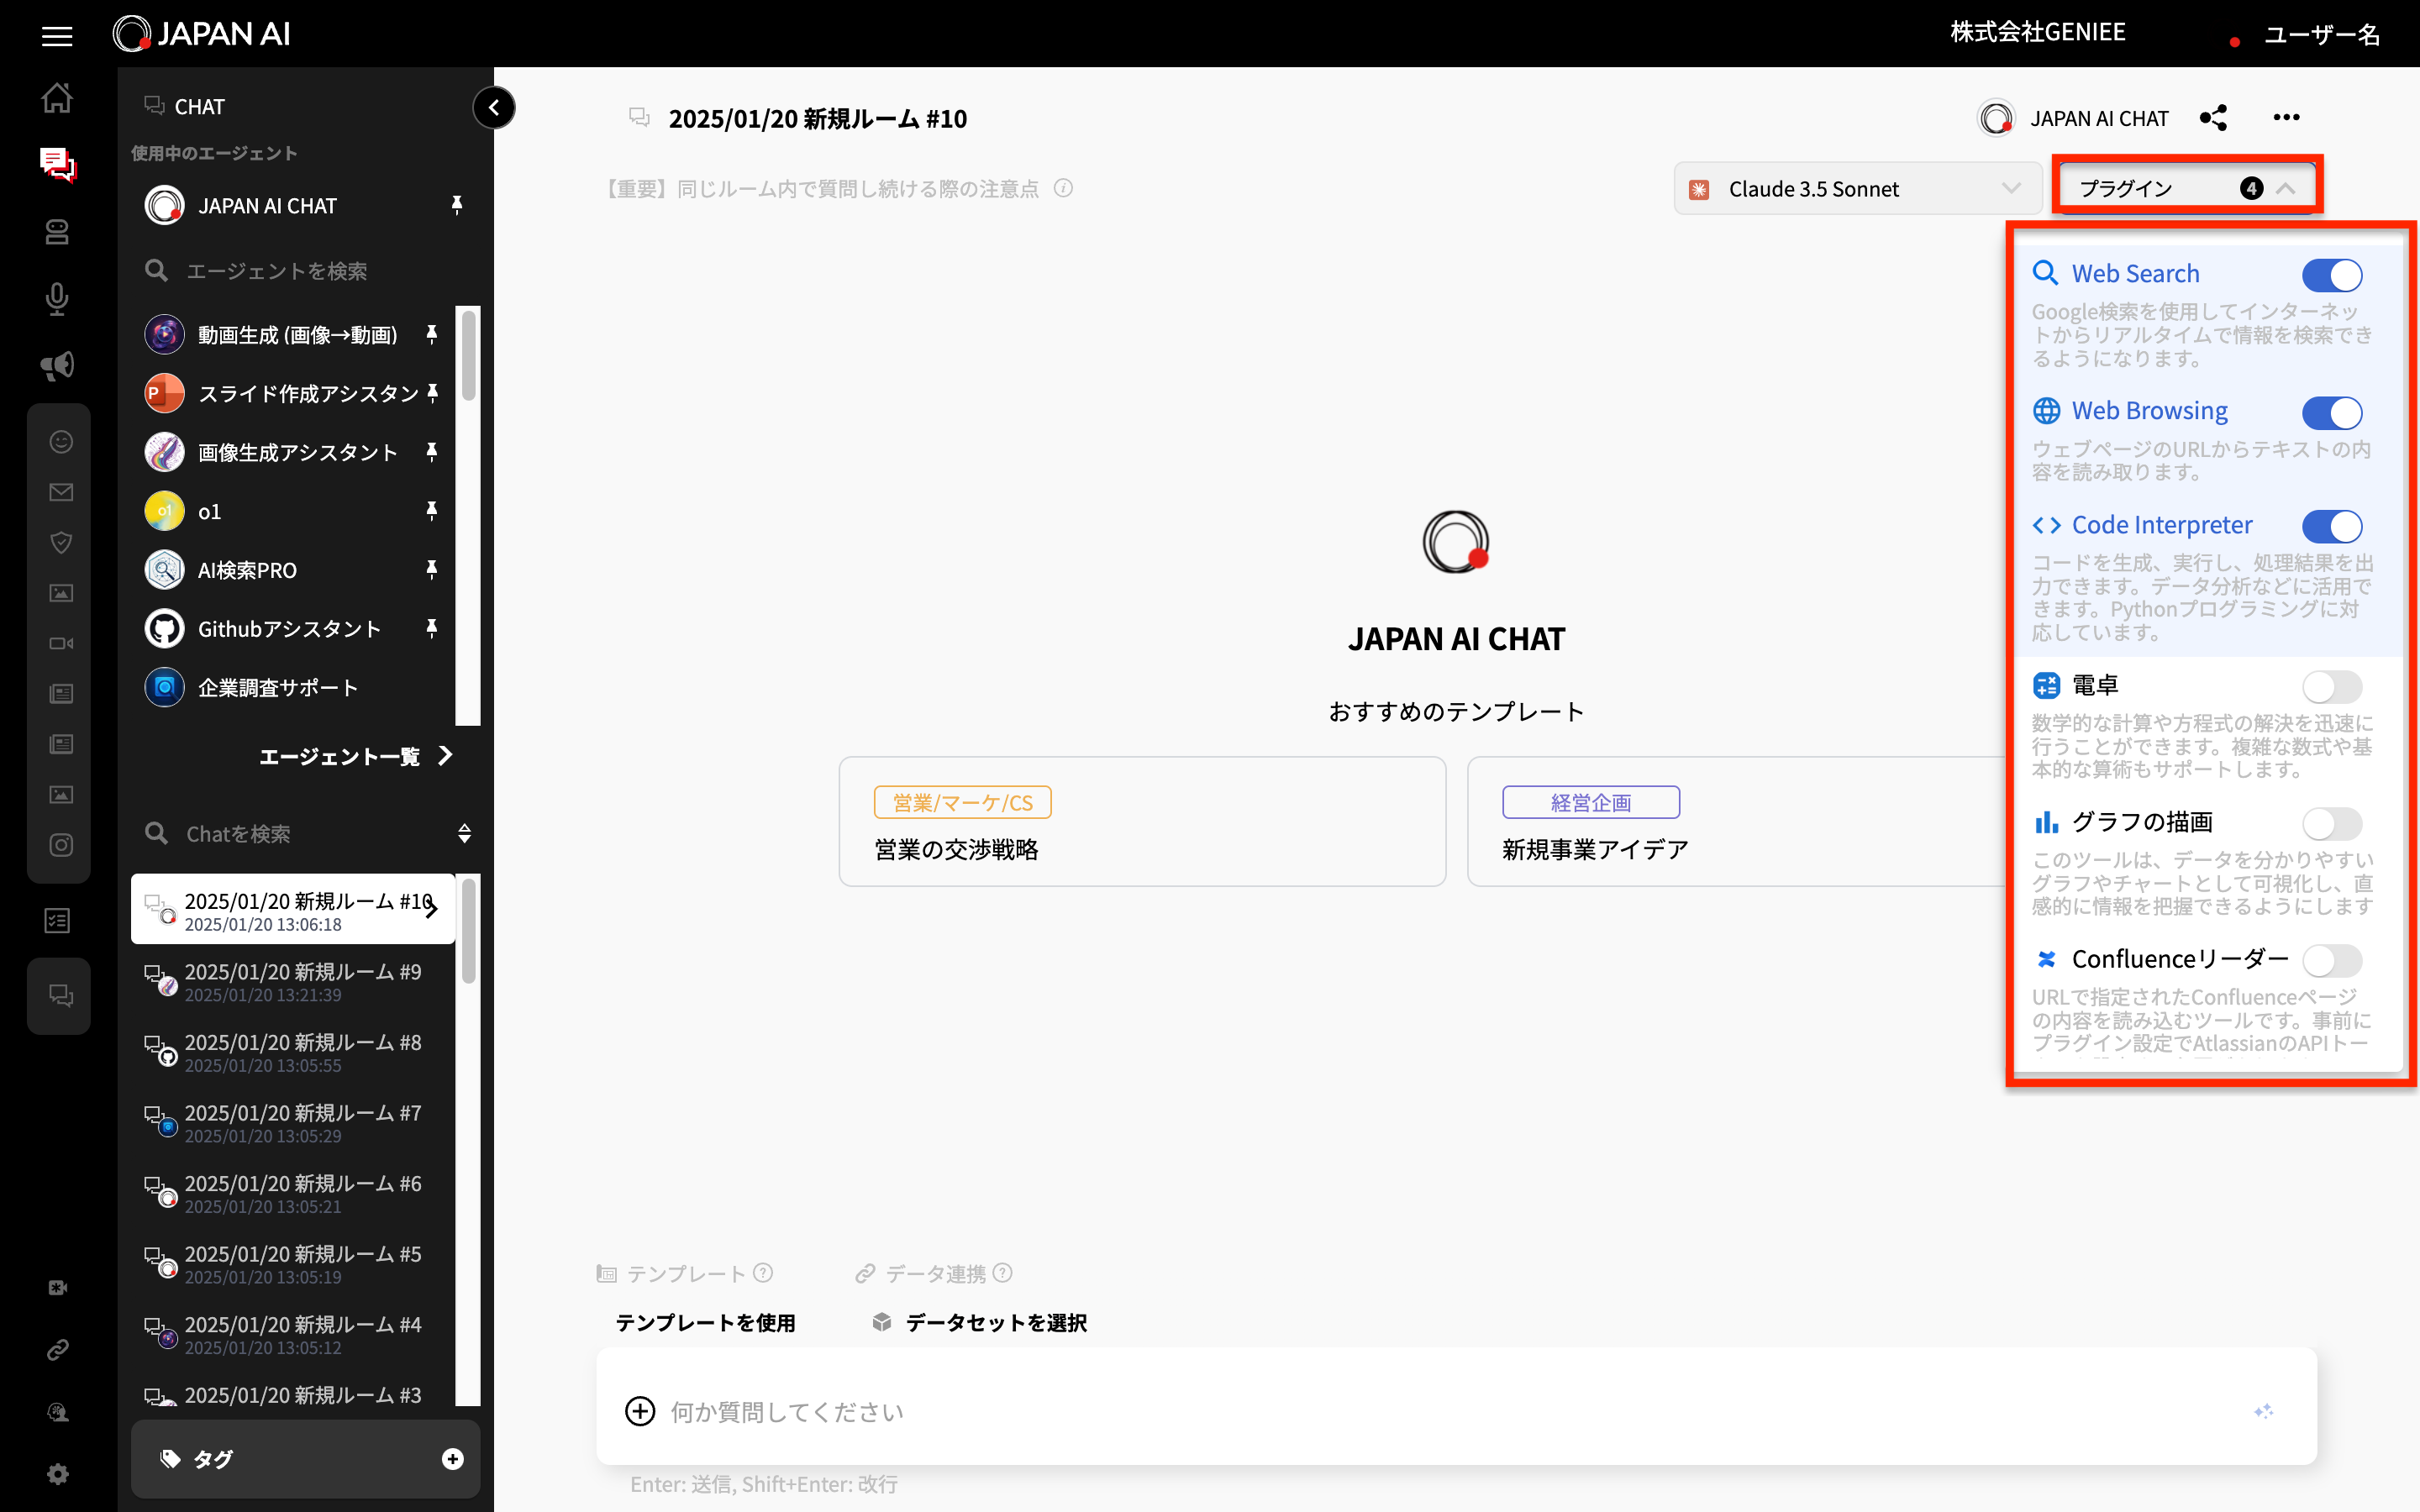Collapse the プラグイン panel with its chevron
Screen dimensions: 2420x1512
pos(2289,186)
